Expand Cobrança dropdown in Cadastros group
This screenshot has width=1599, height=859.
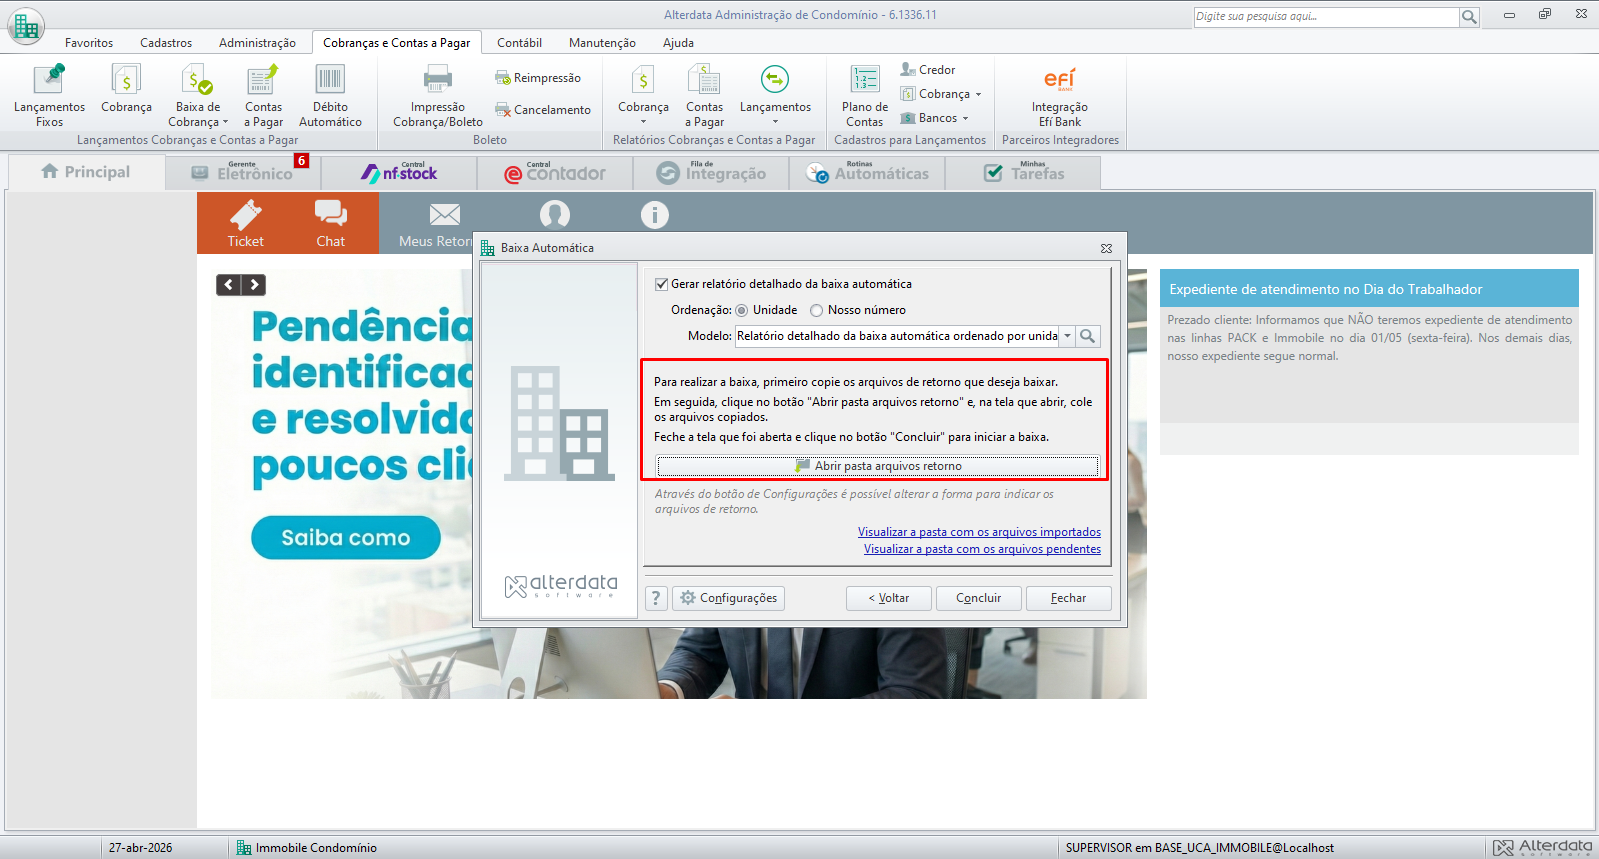pos(978,94)
